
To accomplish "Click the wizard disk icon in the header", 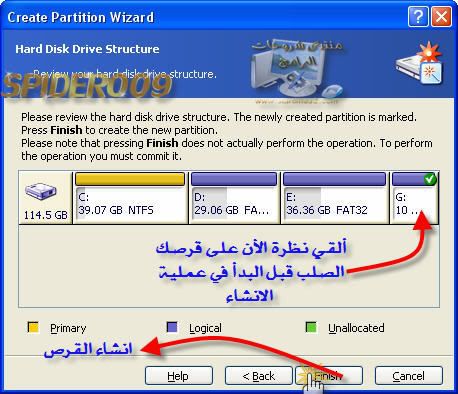I will click(419, 62).
